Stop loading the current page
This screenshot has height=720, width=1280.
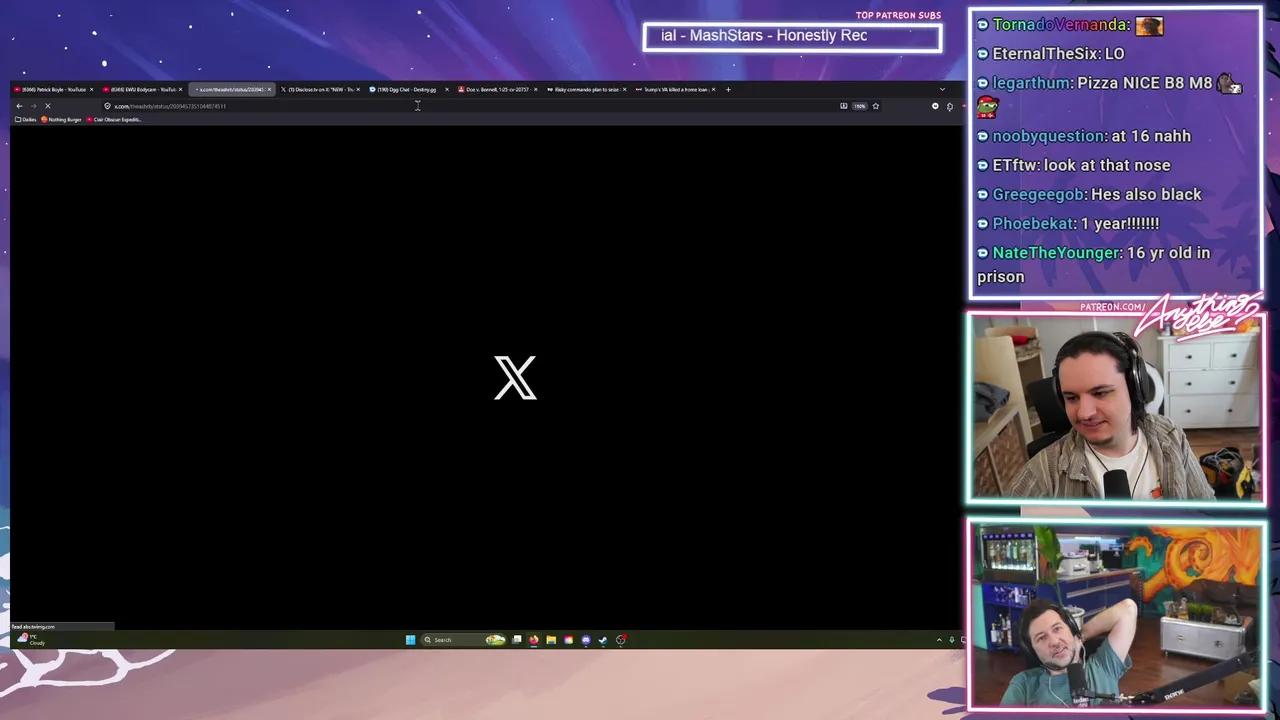click(47, 106)
